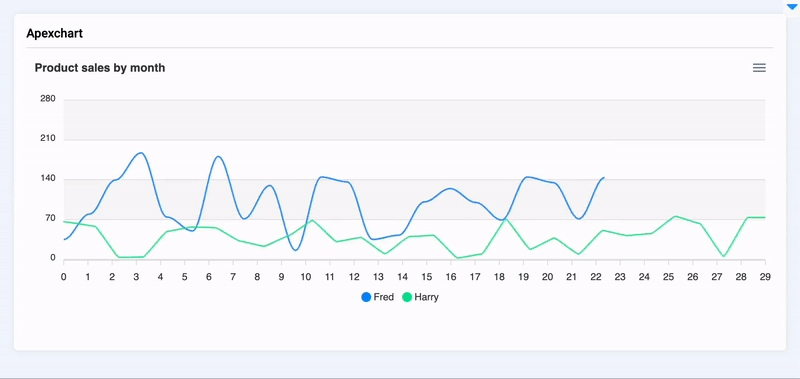Image resolution: width=800 pixels, height=379 pixels.
Task: Click the x-axis label 15
Action: click(x=426, y=277)
